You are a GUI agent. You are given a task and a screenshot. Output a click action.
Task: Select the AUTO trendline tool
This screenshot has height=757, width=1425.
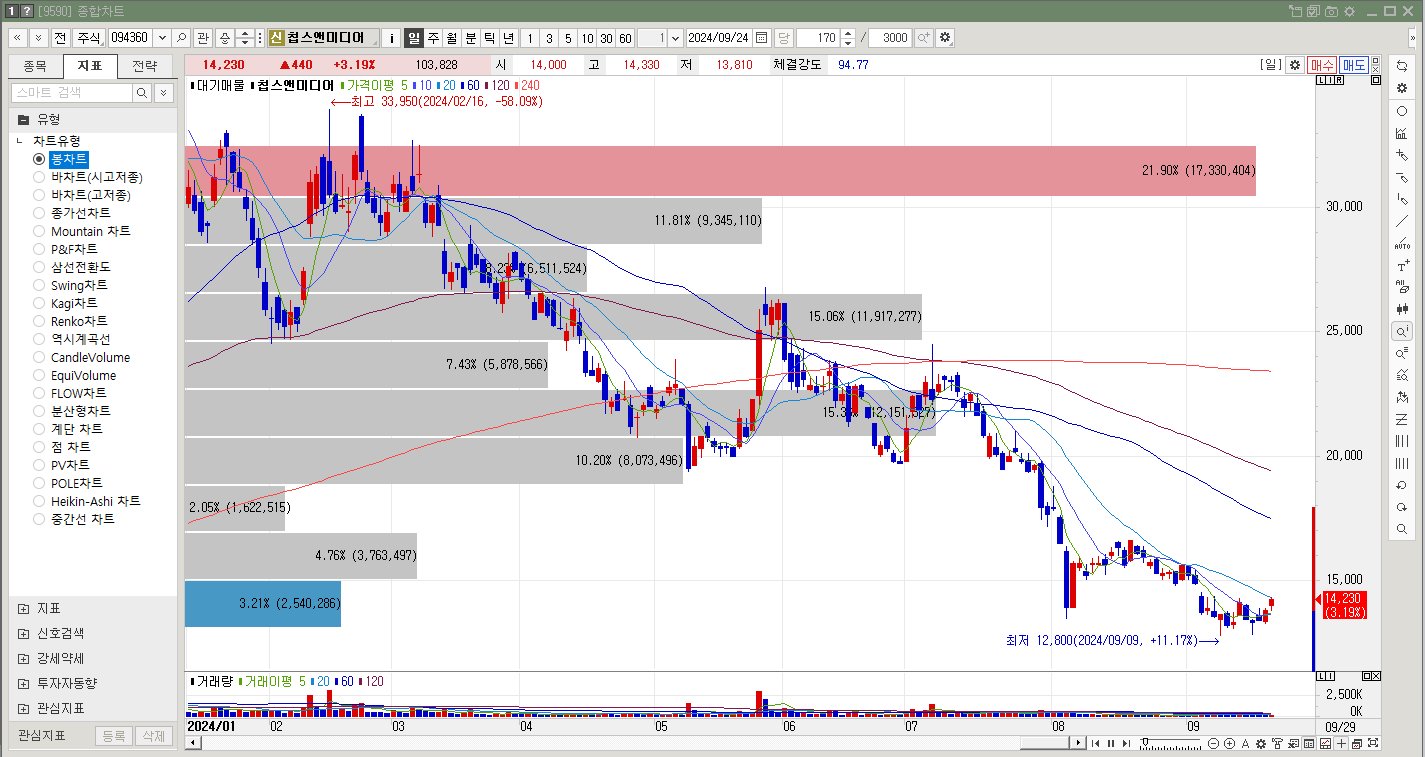click(x=1402, y=243)
